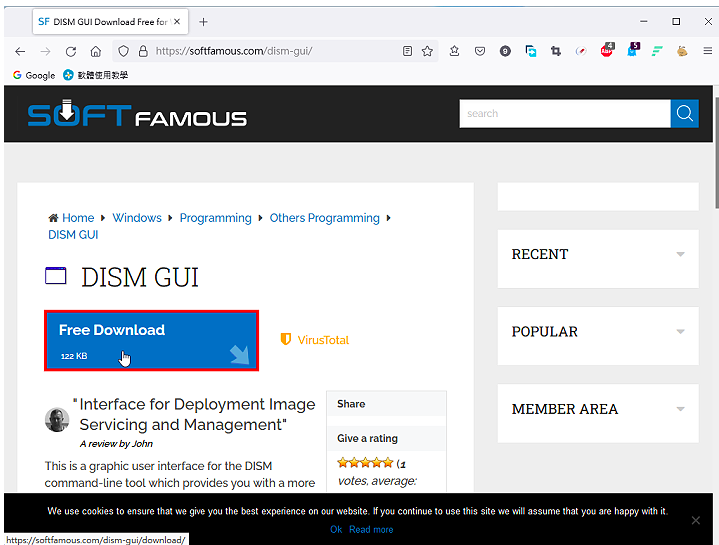Go back with the browser back arrow
Screen dimensions: 719x545
pos(20,51)
